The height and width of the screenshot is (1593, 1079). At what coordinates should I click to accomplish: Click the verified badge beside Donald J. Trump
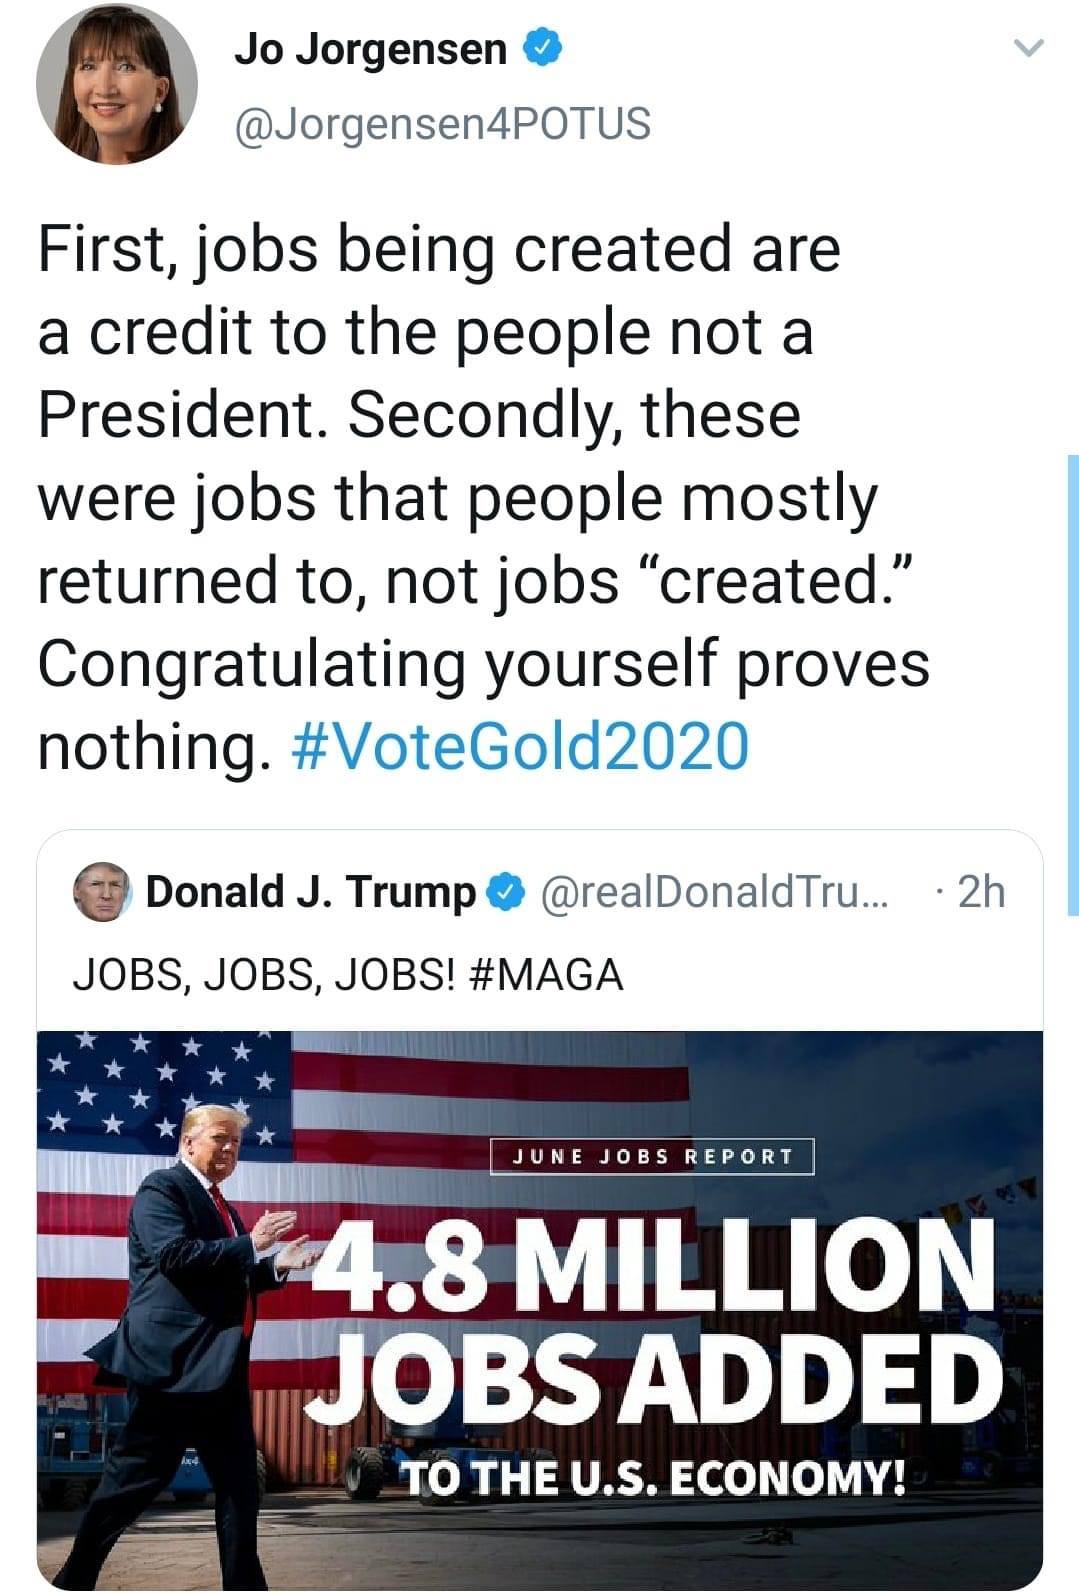coord(506,890)
